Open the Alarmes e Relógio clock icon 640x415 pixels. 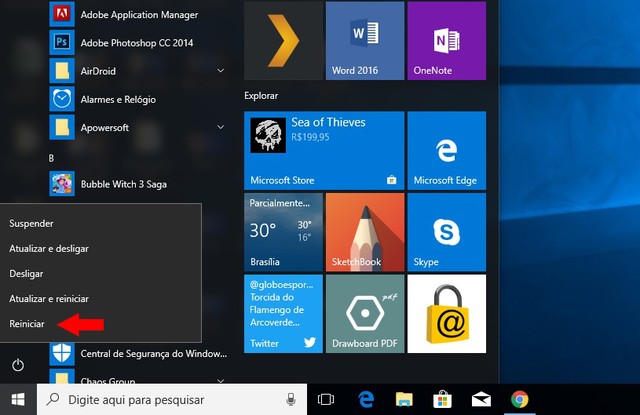62,99
